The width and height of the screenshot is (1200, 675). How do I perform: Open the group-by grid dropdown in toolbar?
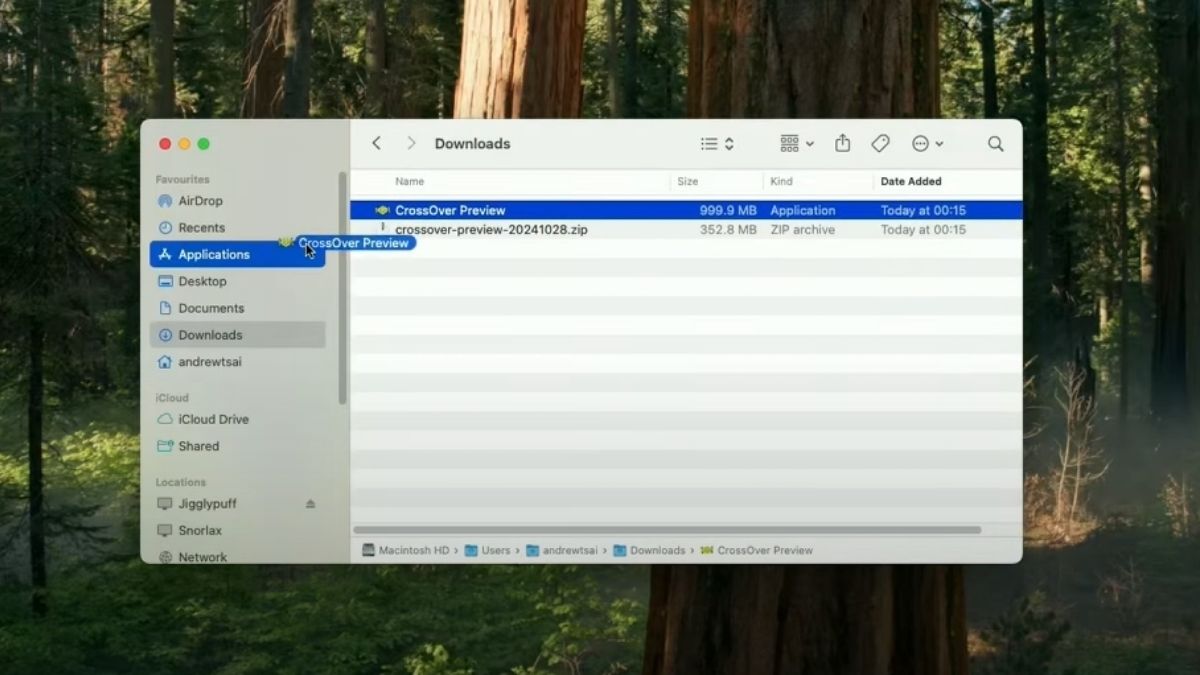click(x=797, y=144)
